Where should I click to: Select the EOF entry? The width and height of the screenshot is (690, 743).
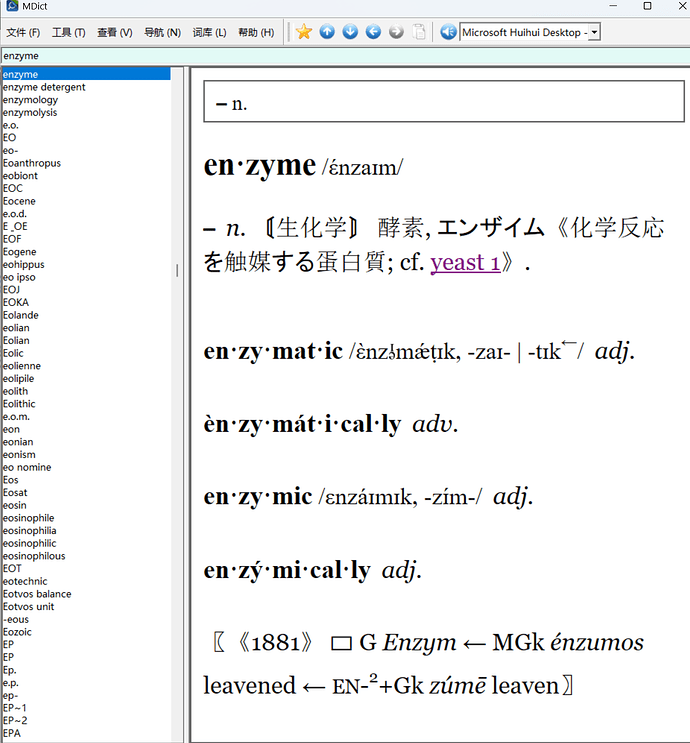coord(12,239)
